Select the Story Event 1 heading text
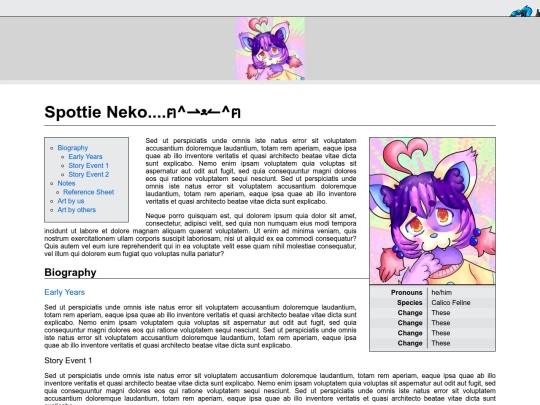 [x=68, y=361]
